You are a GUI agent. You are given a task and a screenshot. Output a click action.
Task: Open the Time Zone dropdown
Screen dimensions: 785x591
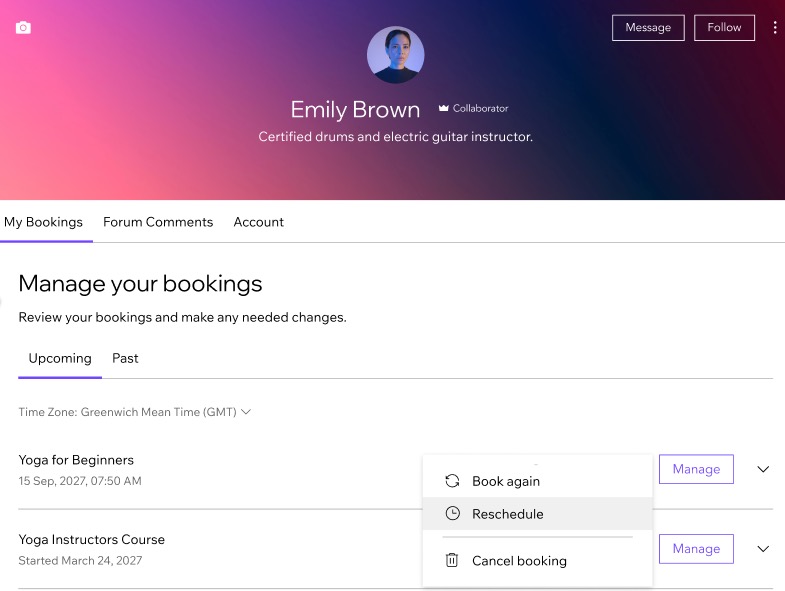tap(135, 412)
